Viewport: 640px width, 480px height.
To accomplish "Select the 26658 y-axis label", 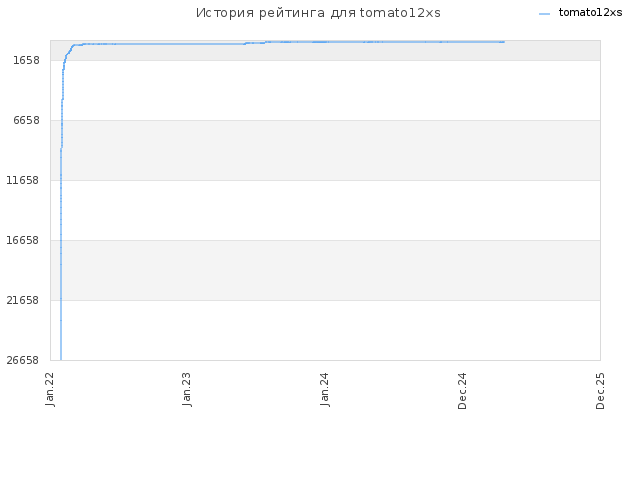I will (x=23, y=360).
